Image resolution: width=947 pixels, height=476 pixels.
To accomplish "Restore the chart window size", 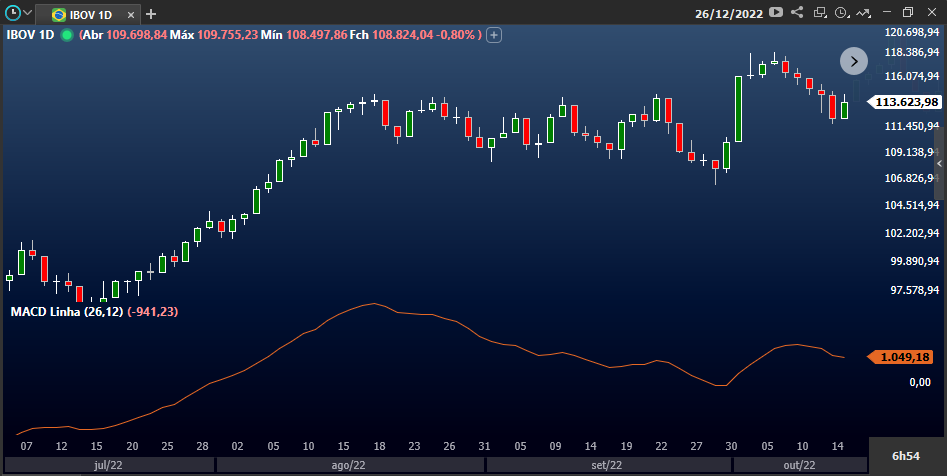I will click(x=908, y=12).
